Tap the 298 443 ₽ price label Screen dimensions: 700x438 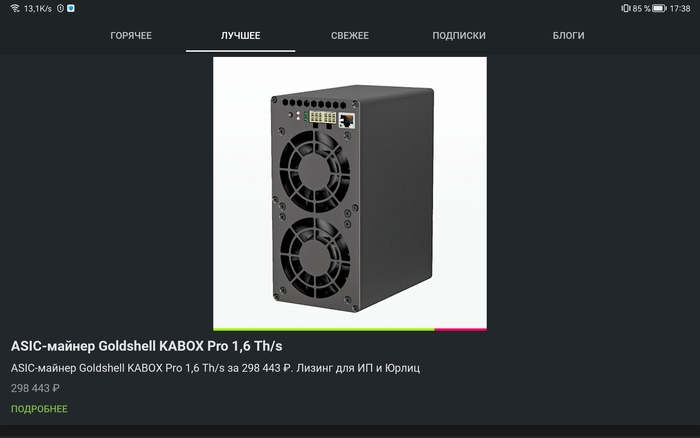tap(35, 388)
